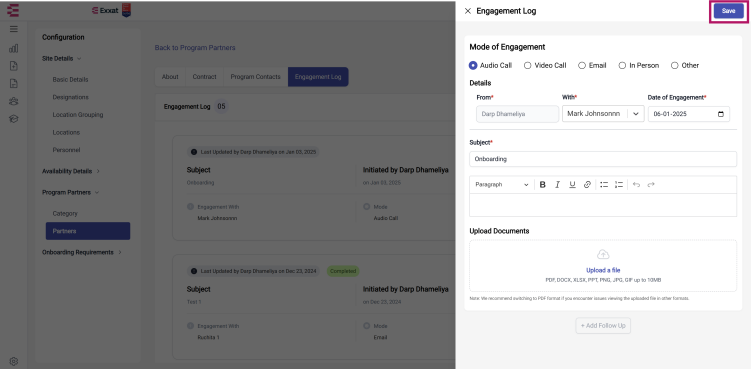Click the Exxat logo at top left

point(13,10)
